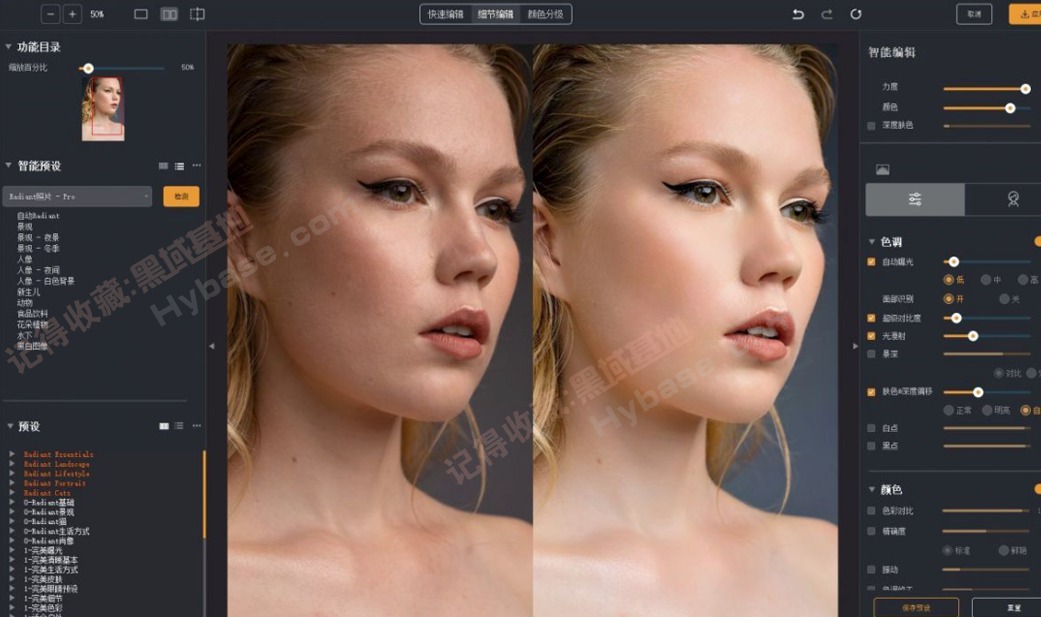
Task: Enable the 深度肤色 checkbox
Action: 869,126
